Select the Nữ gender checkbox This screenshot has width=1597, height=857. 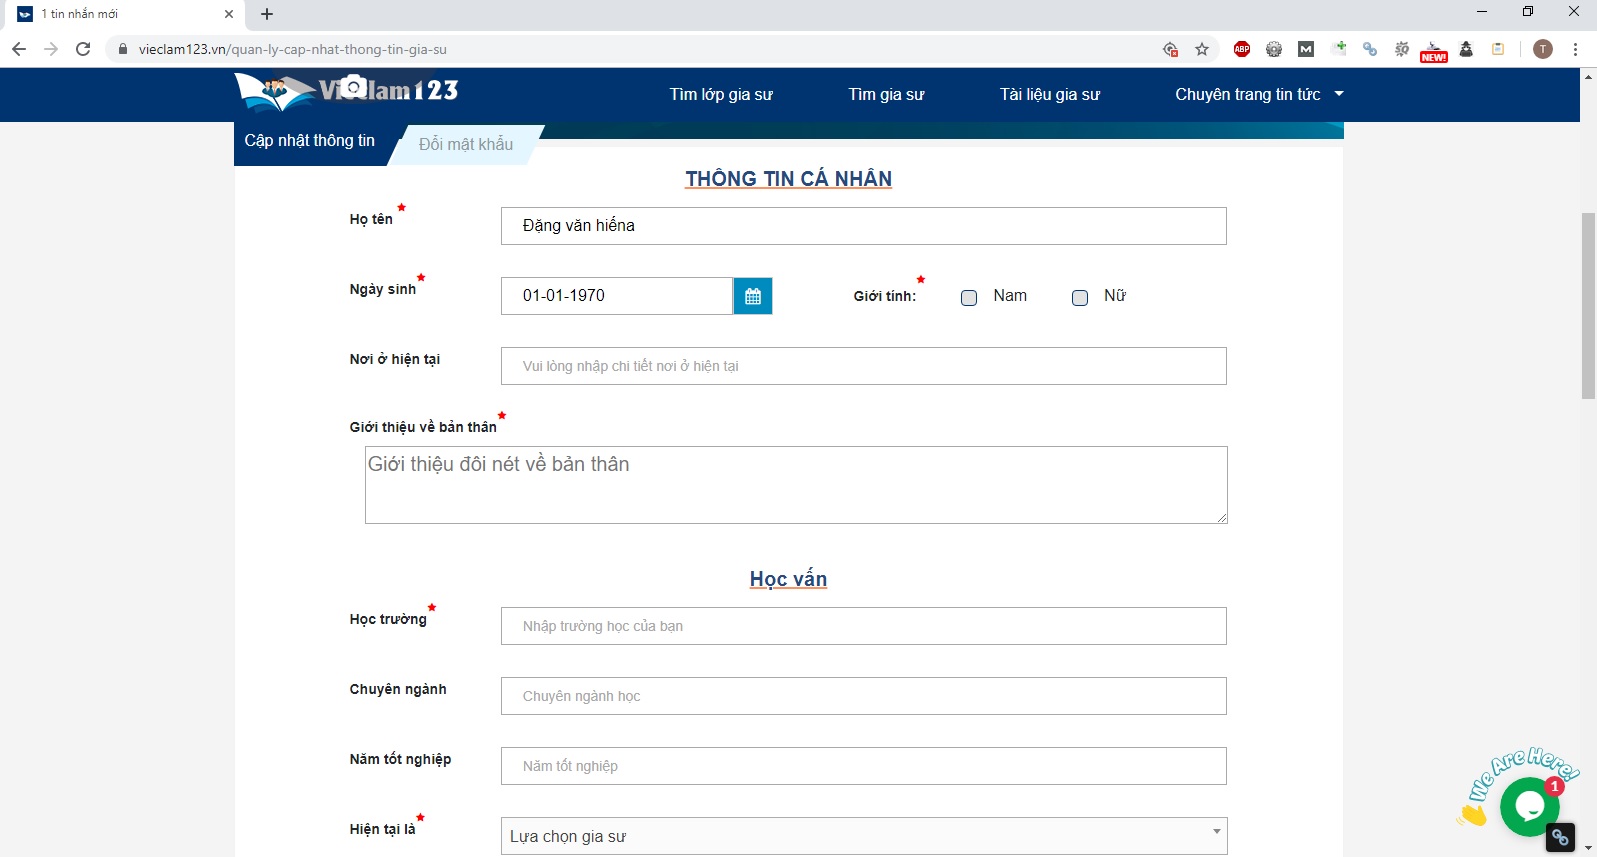(1080, 298)
